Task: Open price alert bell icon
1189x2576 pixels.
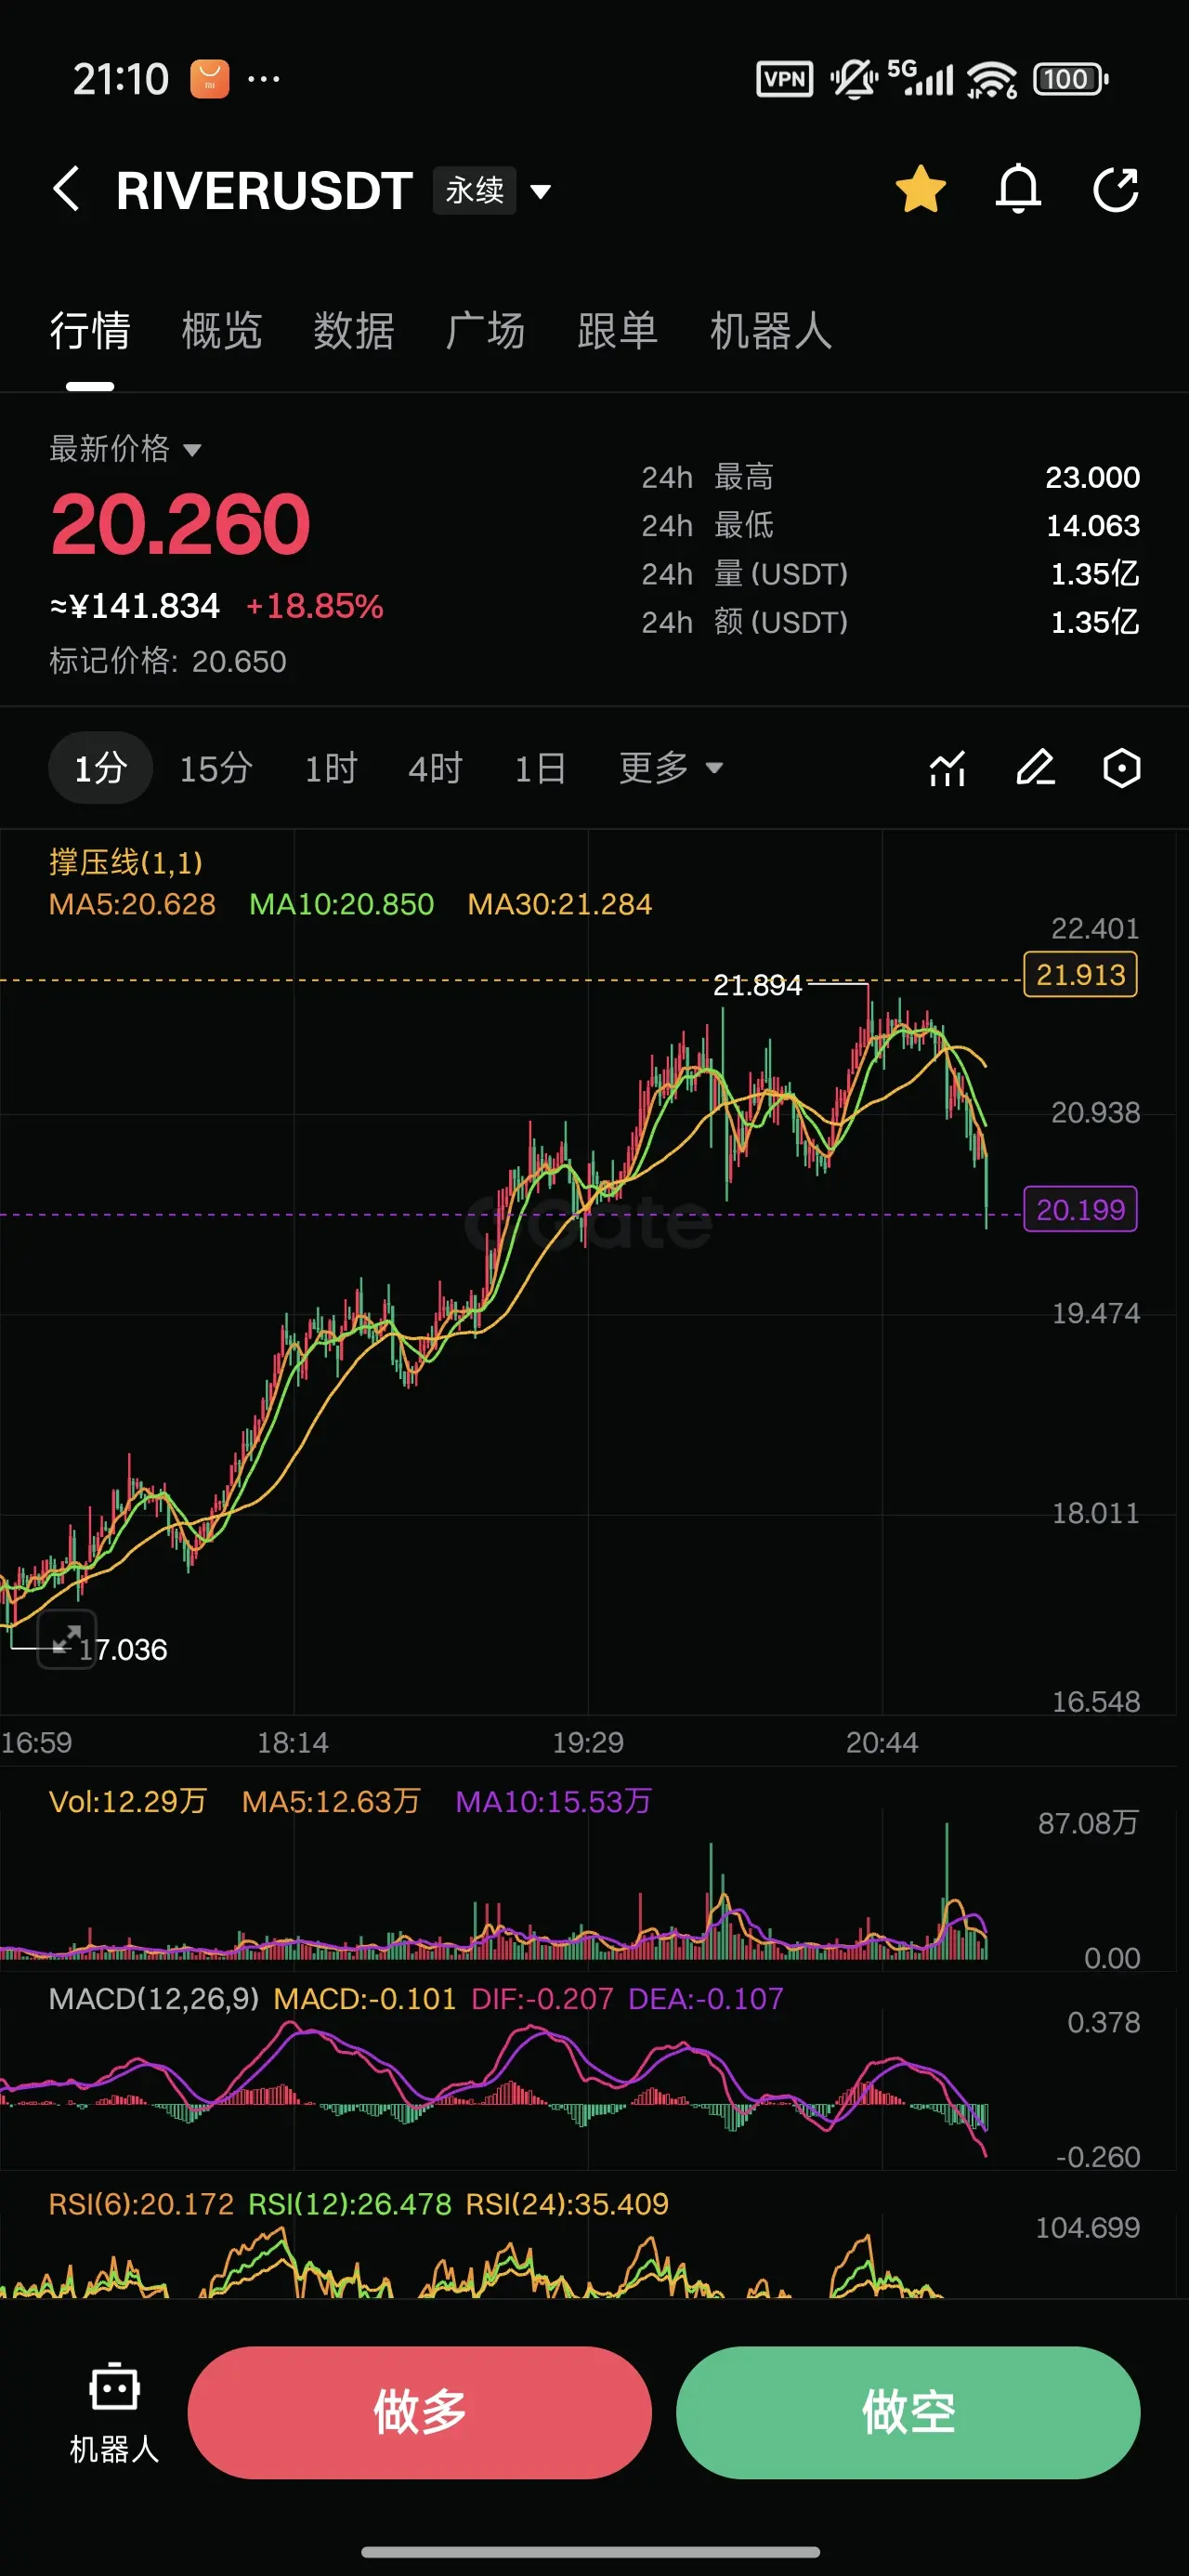Action: [1018, 189]
